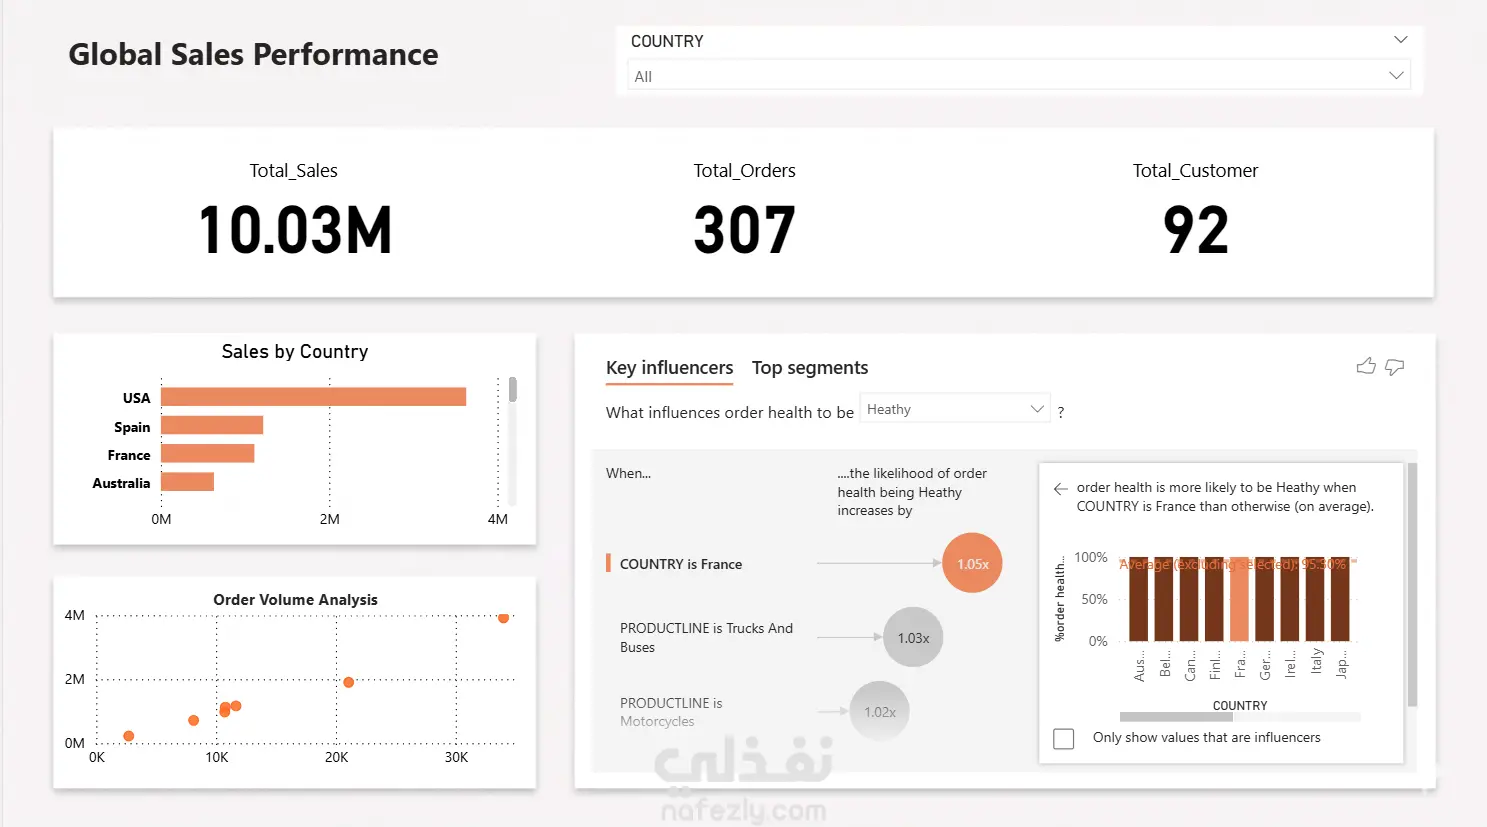Click the Key influencers panel vertical scrollbar

click(1412, 584)
